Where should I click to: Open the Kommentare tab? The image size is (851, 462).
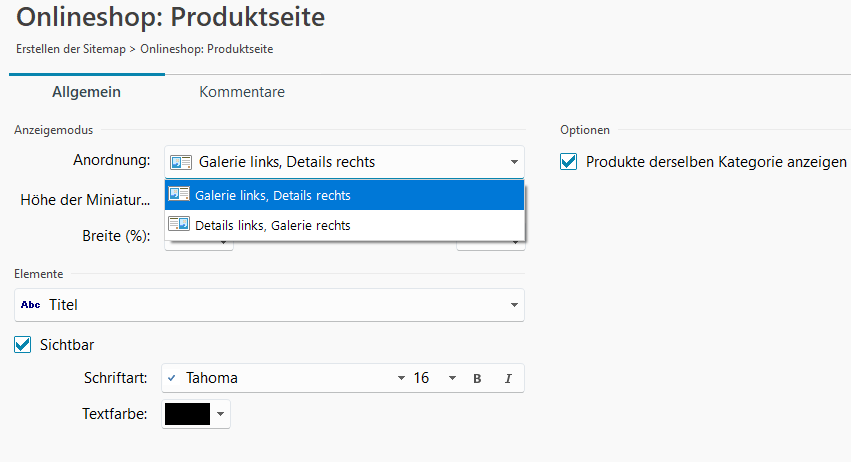pos(242,92)
